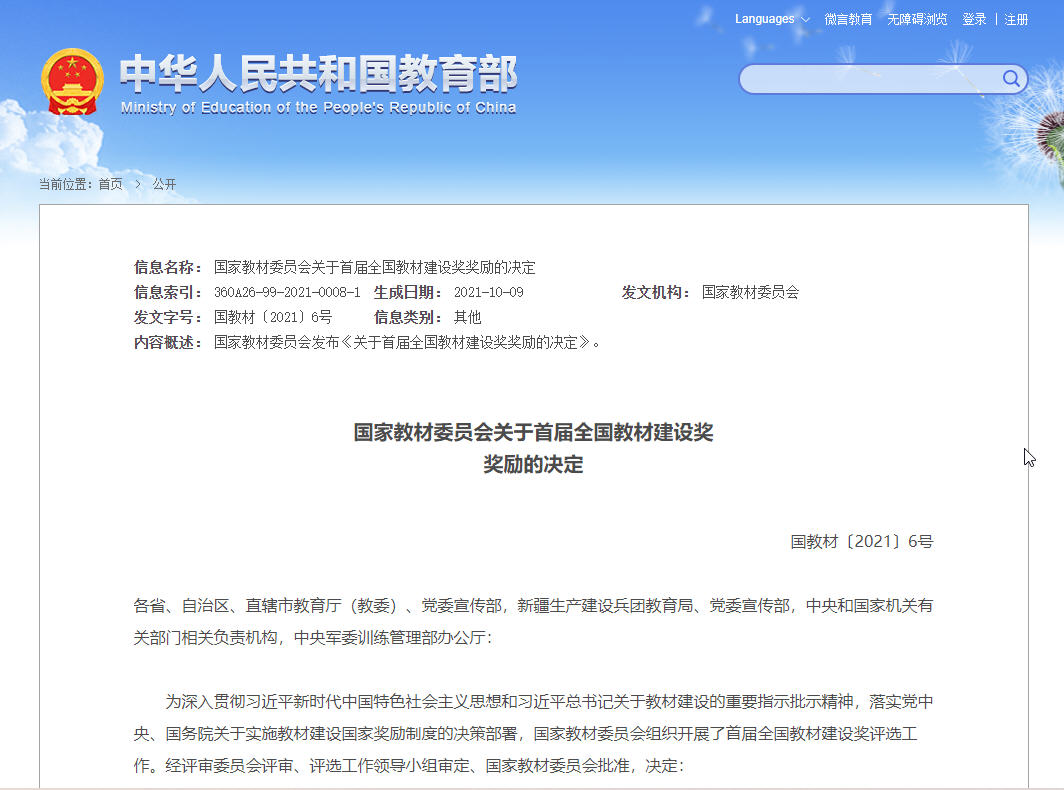1064x790 pixels.
Task: Click the 信息索引 label
Action: (168, 293)
